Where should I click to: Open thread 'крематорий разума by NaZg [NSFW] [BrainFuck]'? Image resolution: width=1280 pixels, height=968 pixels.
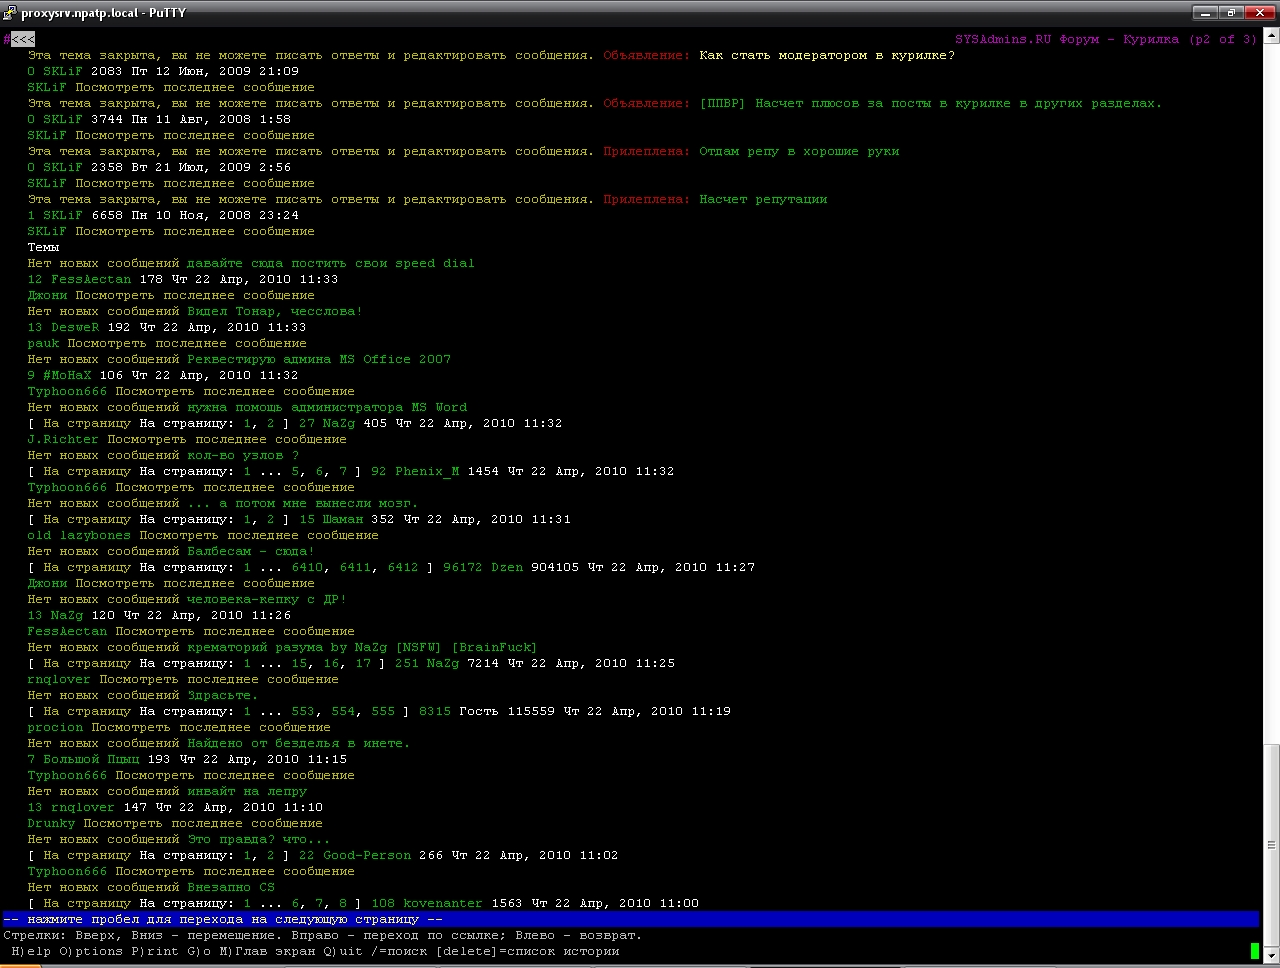click(x=363, y=647)
